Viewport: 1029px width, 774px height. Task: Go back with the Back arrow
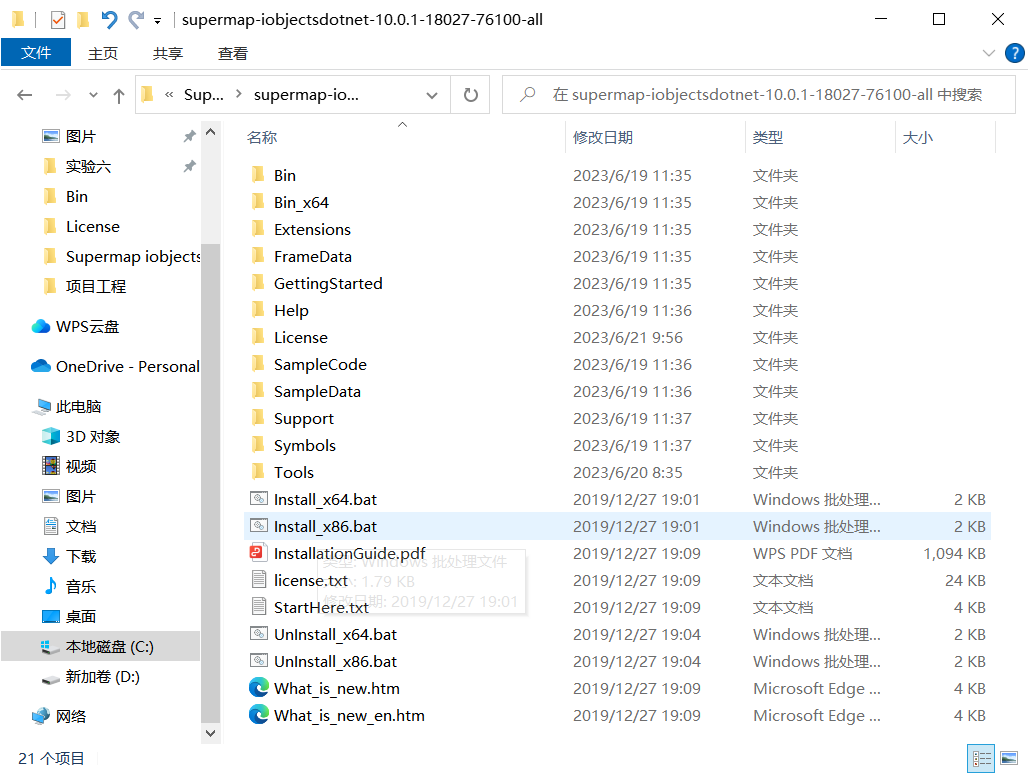pos(25,95)
